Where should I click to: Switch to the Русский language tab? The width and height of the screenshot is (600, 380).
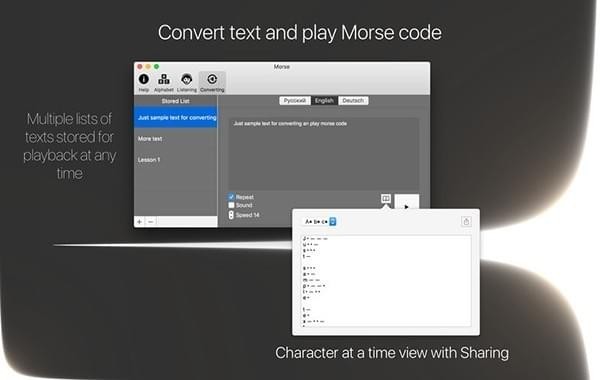(x=295, y=101)
